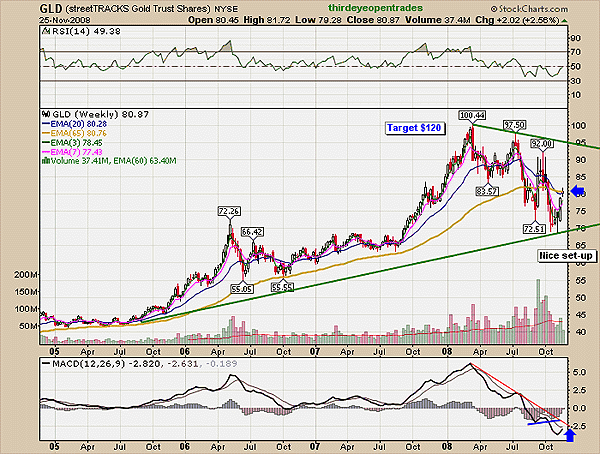Click the -2.5 level on MACD axis
The height and width of the screenshot is (454, 600).
[578, 426]
